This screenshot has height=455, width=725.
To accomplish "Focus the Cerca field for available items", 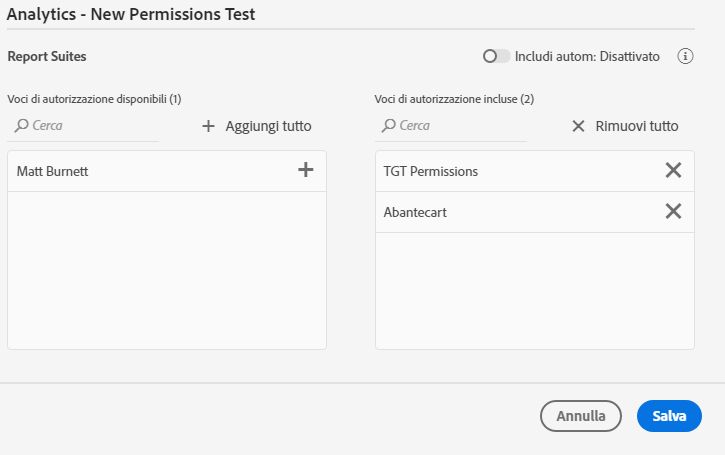I will (92, 126).
